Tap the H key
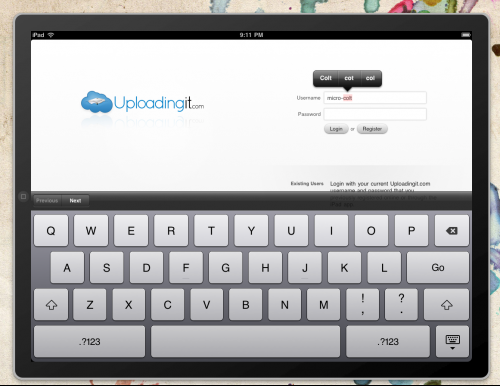 coord(265,268)
